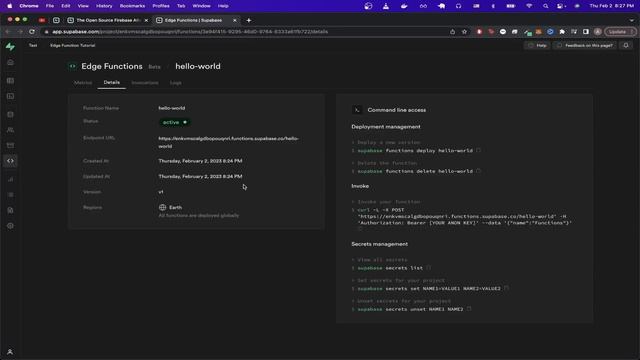Bookmark page with the star icon
The height and width of the screenshot is (360, 640).
(x=464, y=32)
